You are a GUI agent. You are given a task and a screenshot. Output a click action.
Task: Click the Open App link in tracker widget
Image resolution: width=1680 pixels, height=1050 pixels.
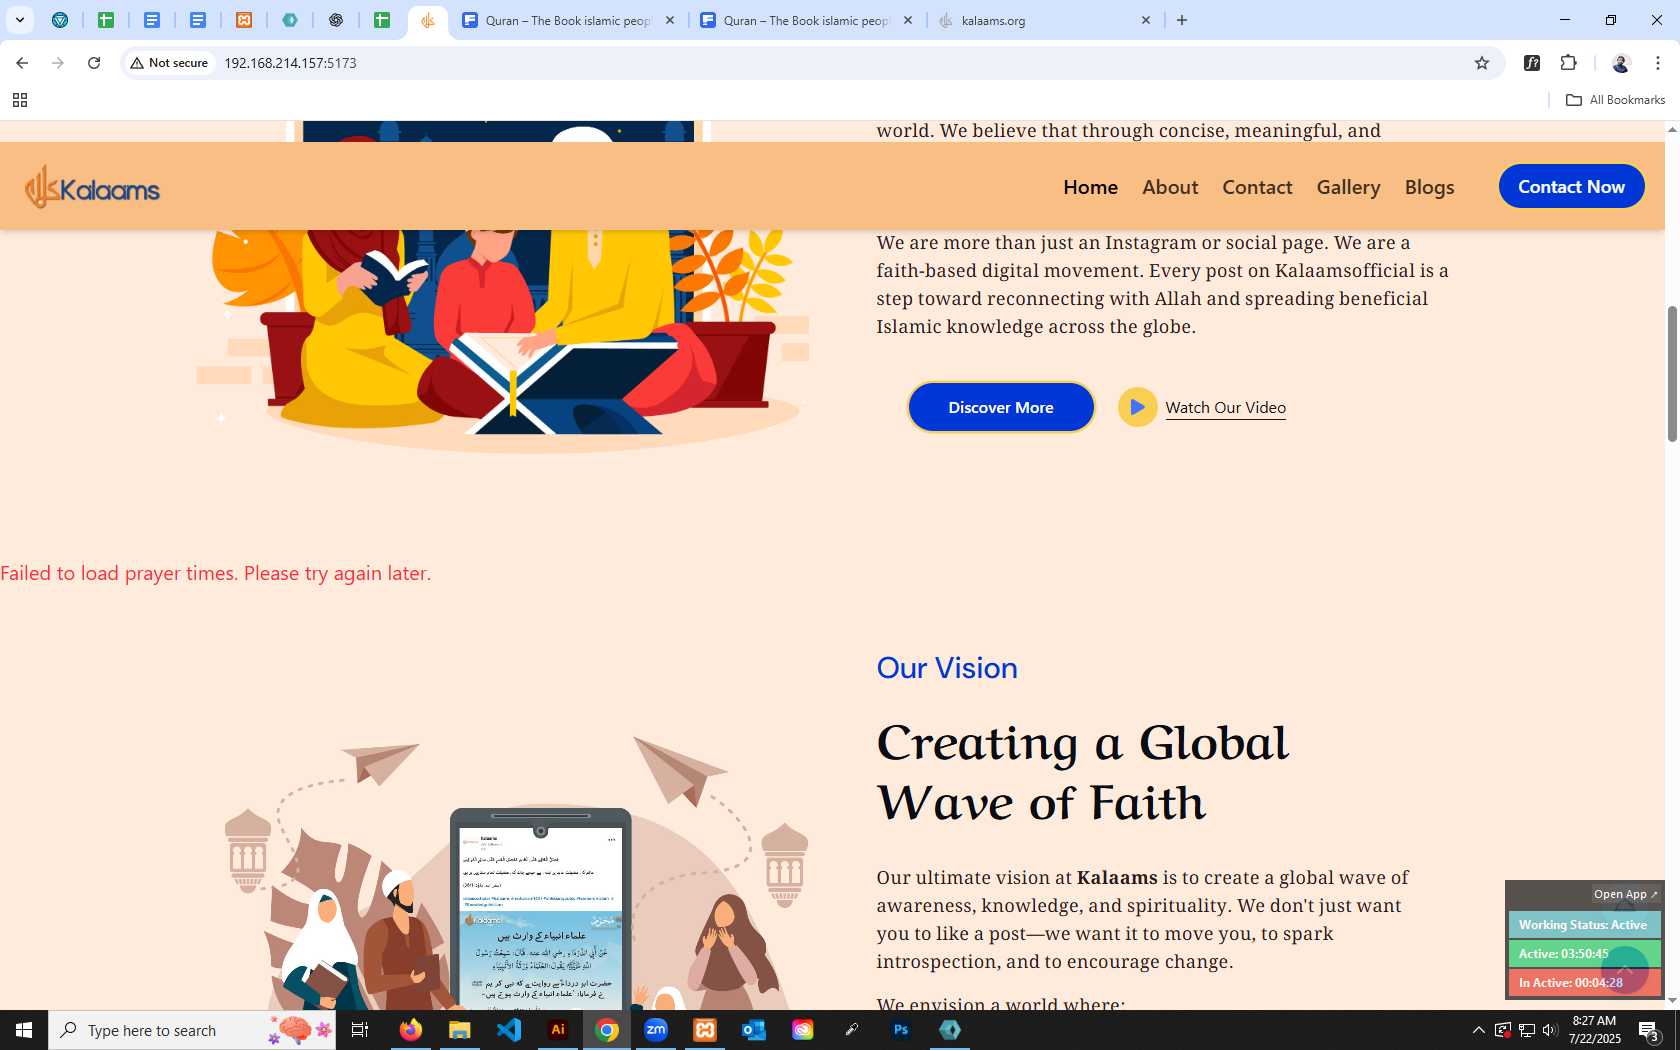[x=1625, y=894]
